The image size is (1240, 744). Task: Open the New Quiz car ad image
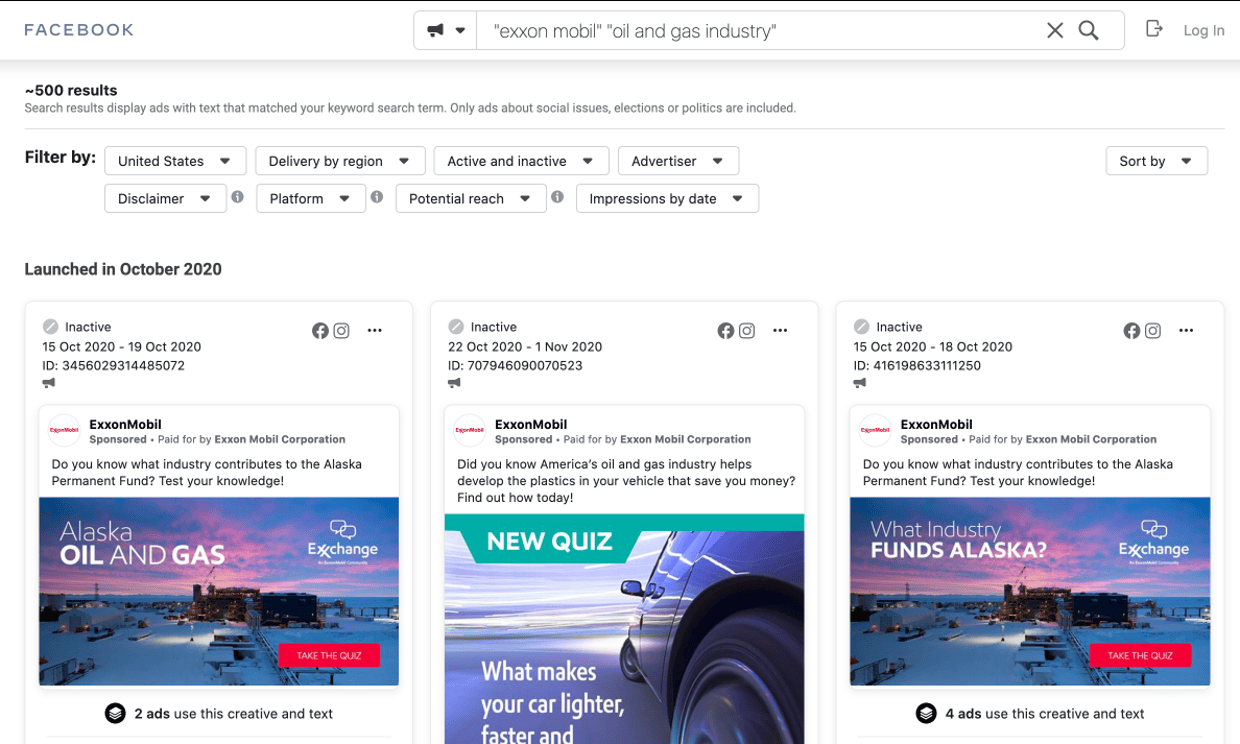click(x=624, y=630)
